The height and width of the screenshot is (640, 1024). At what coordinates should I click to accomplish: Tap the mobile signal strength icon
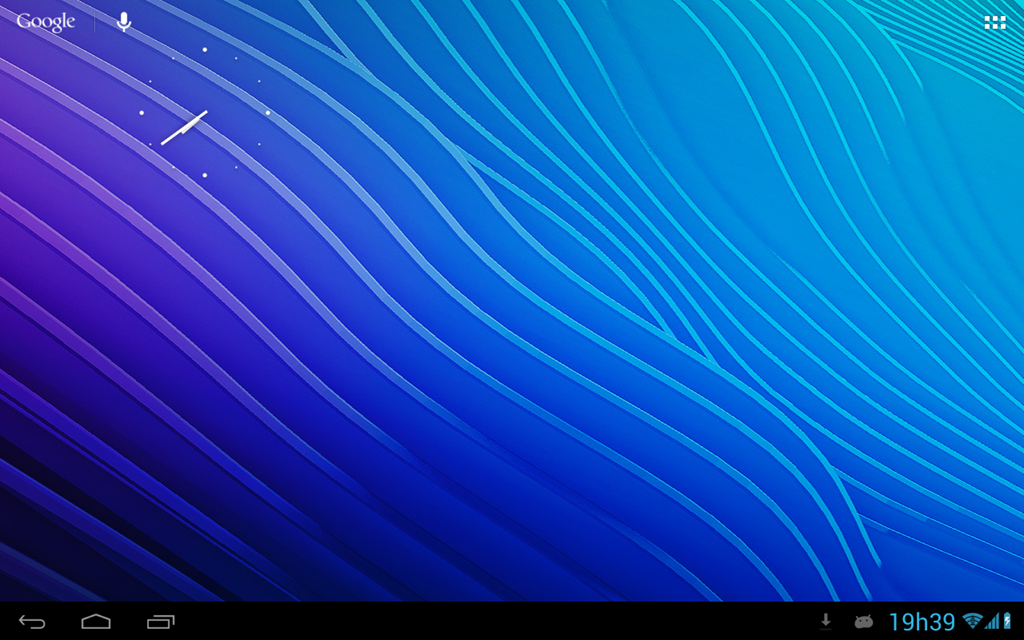[992, 621]
